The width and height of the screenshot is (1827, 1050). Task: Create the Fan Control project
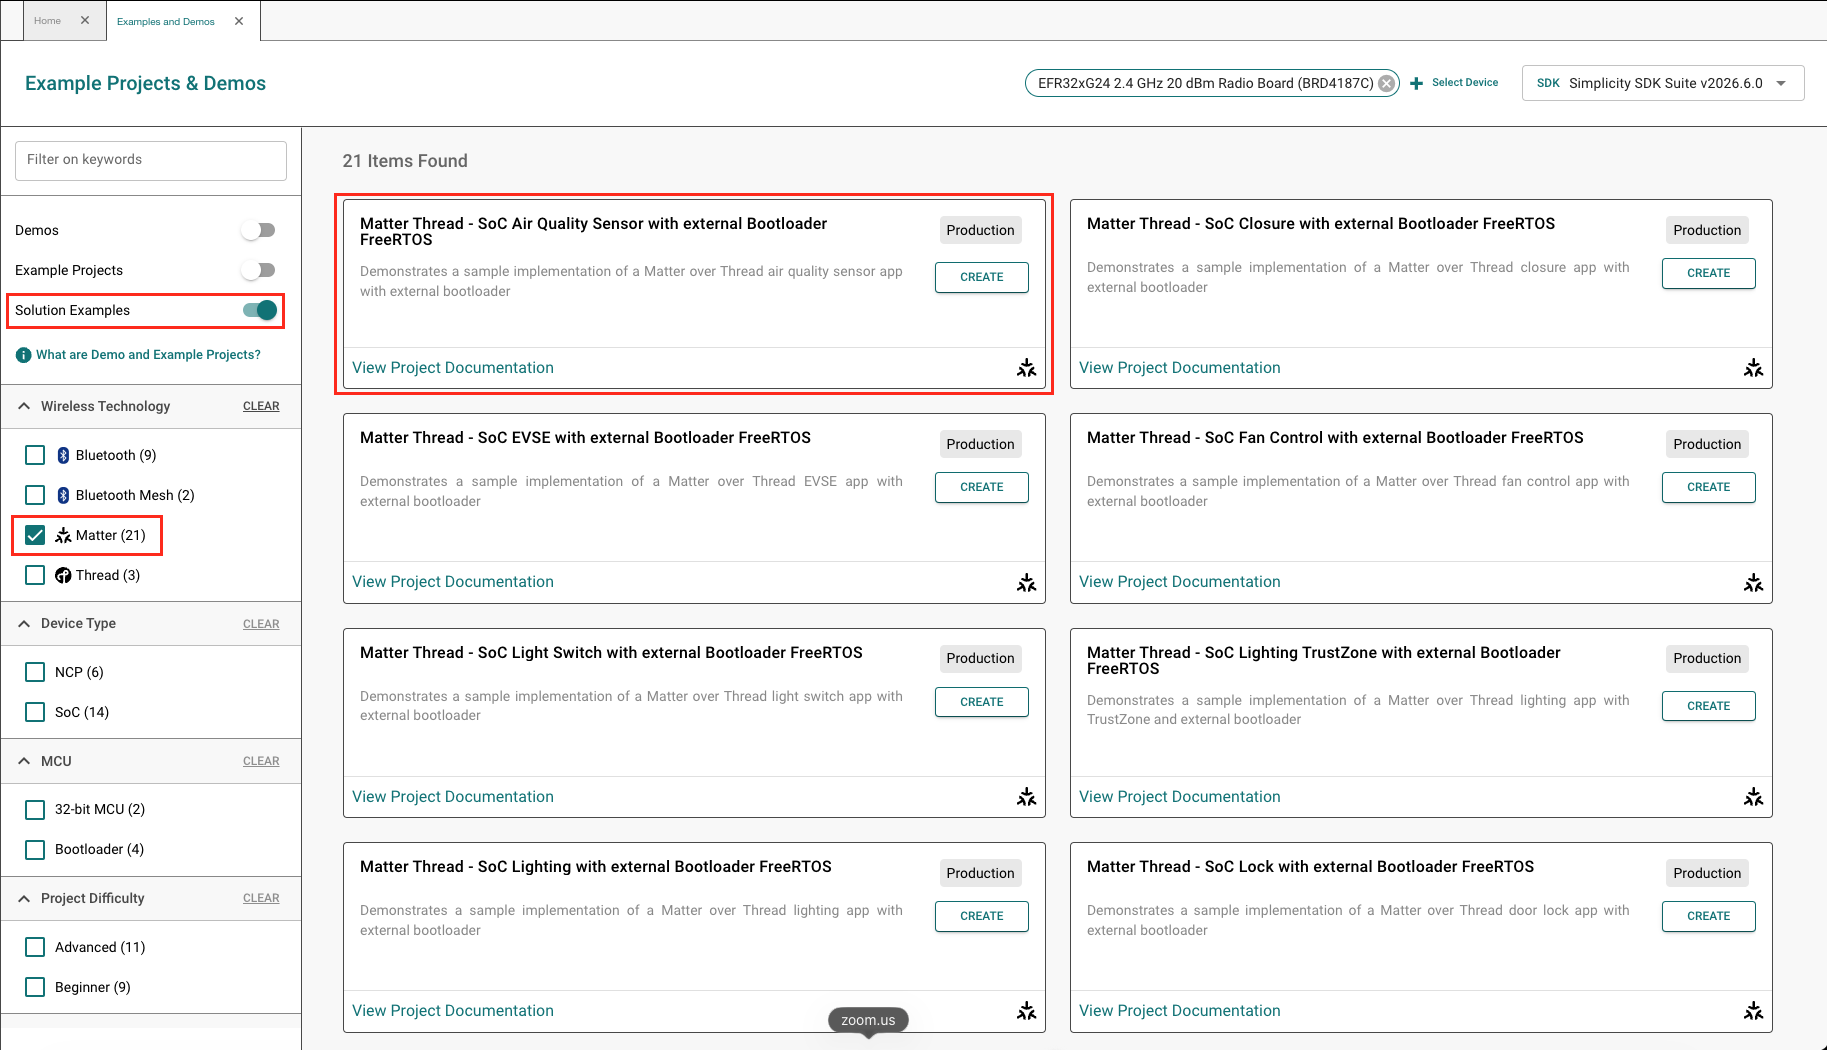[1709, 487]
